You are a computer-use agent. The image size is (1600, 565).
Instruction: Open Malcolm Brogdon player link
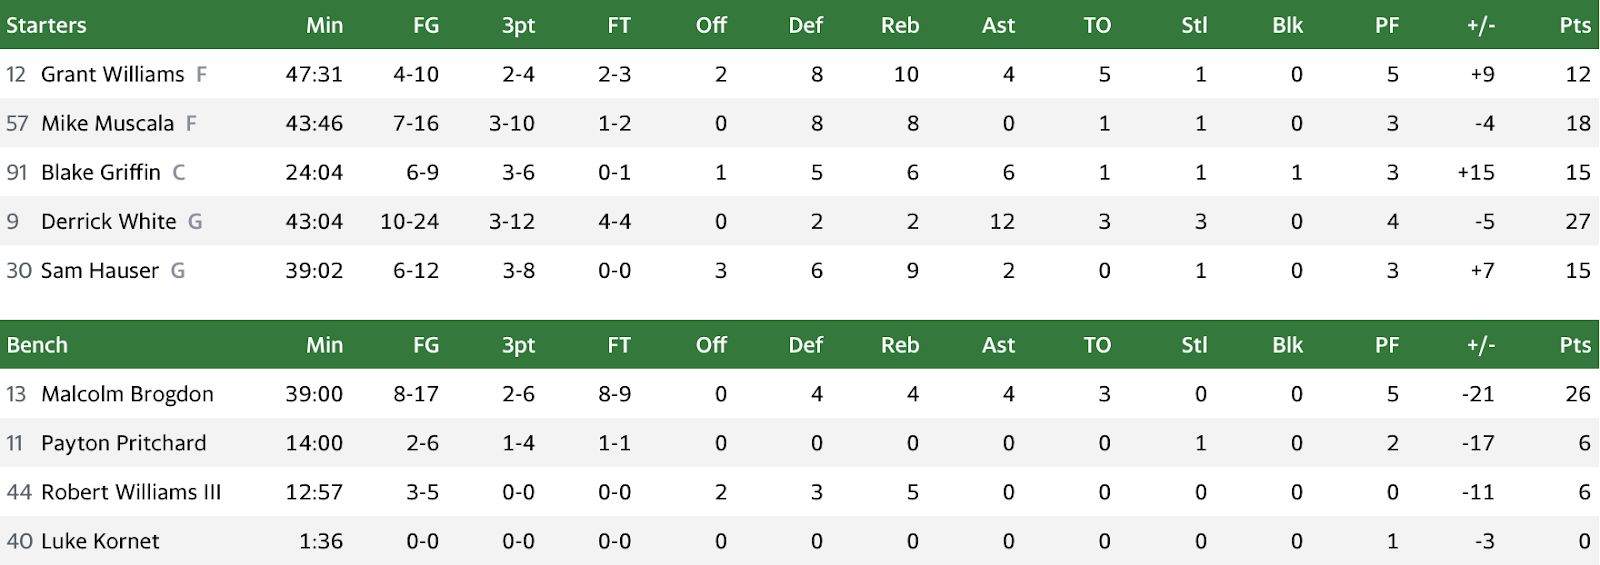pos(127,394)
